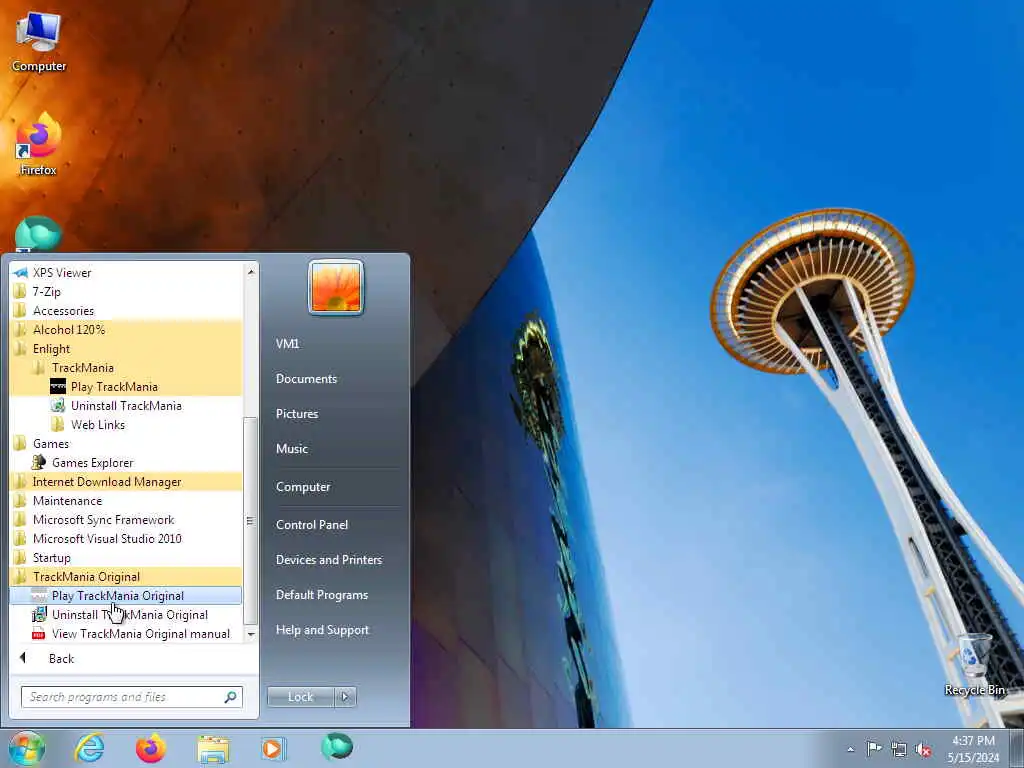Open Documents from the Start menu
This screenshot has width=1024, height=768.
[306, 379]
